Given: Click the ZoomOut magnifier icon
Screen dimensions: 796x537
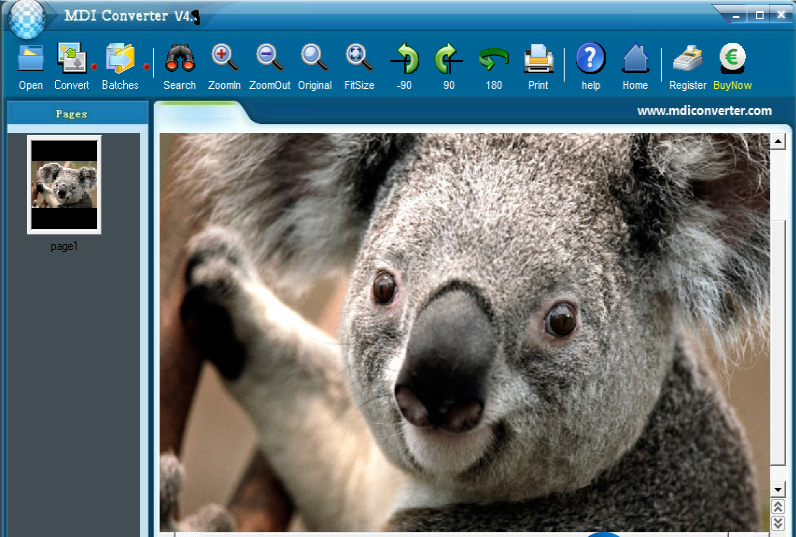Looking at the screenshot, I should (x=269, y=60).
